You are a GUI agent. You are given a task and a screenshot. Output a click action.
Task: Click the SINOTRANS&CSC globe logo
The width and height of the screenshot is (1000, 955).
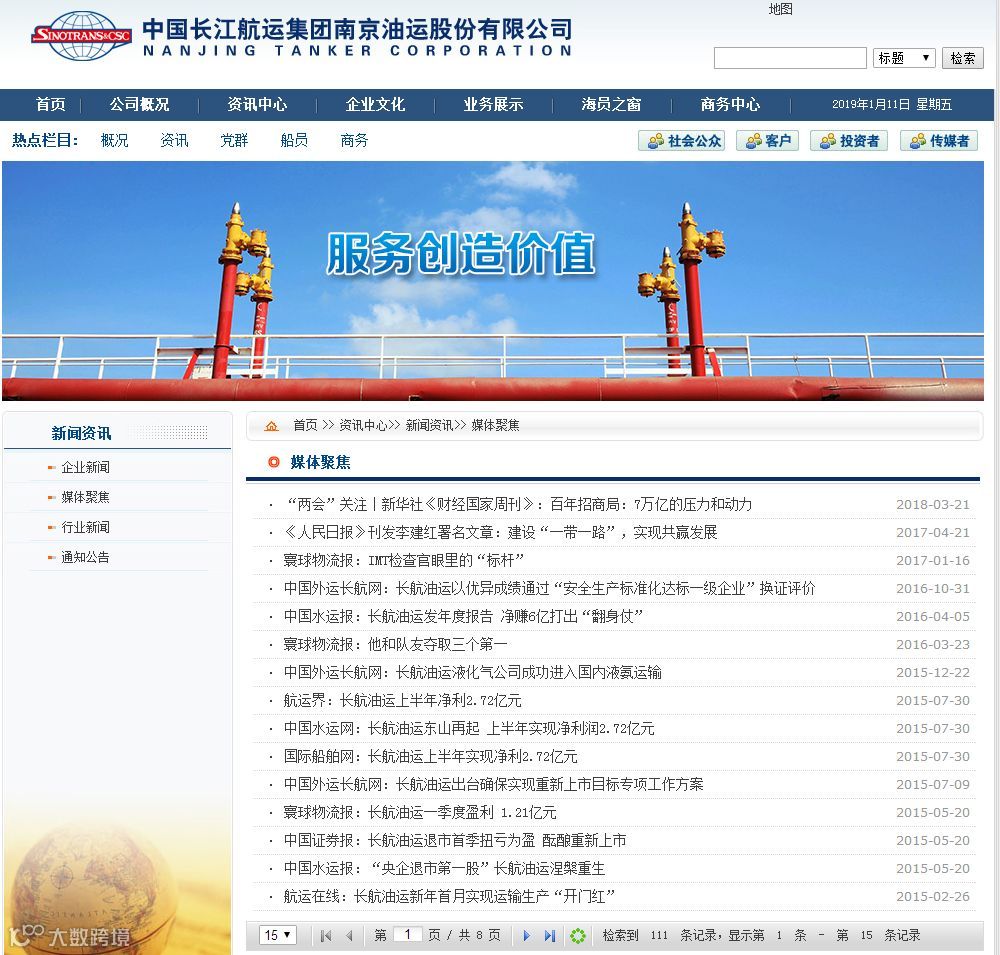82,36
